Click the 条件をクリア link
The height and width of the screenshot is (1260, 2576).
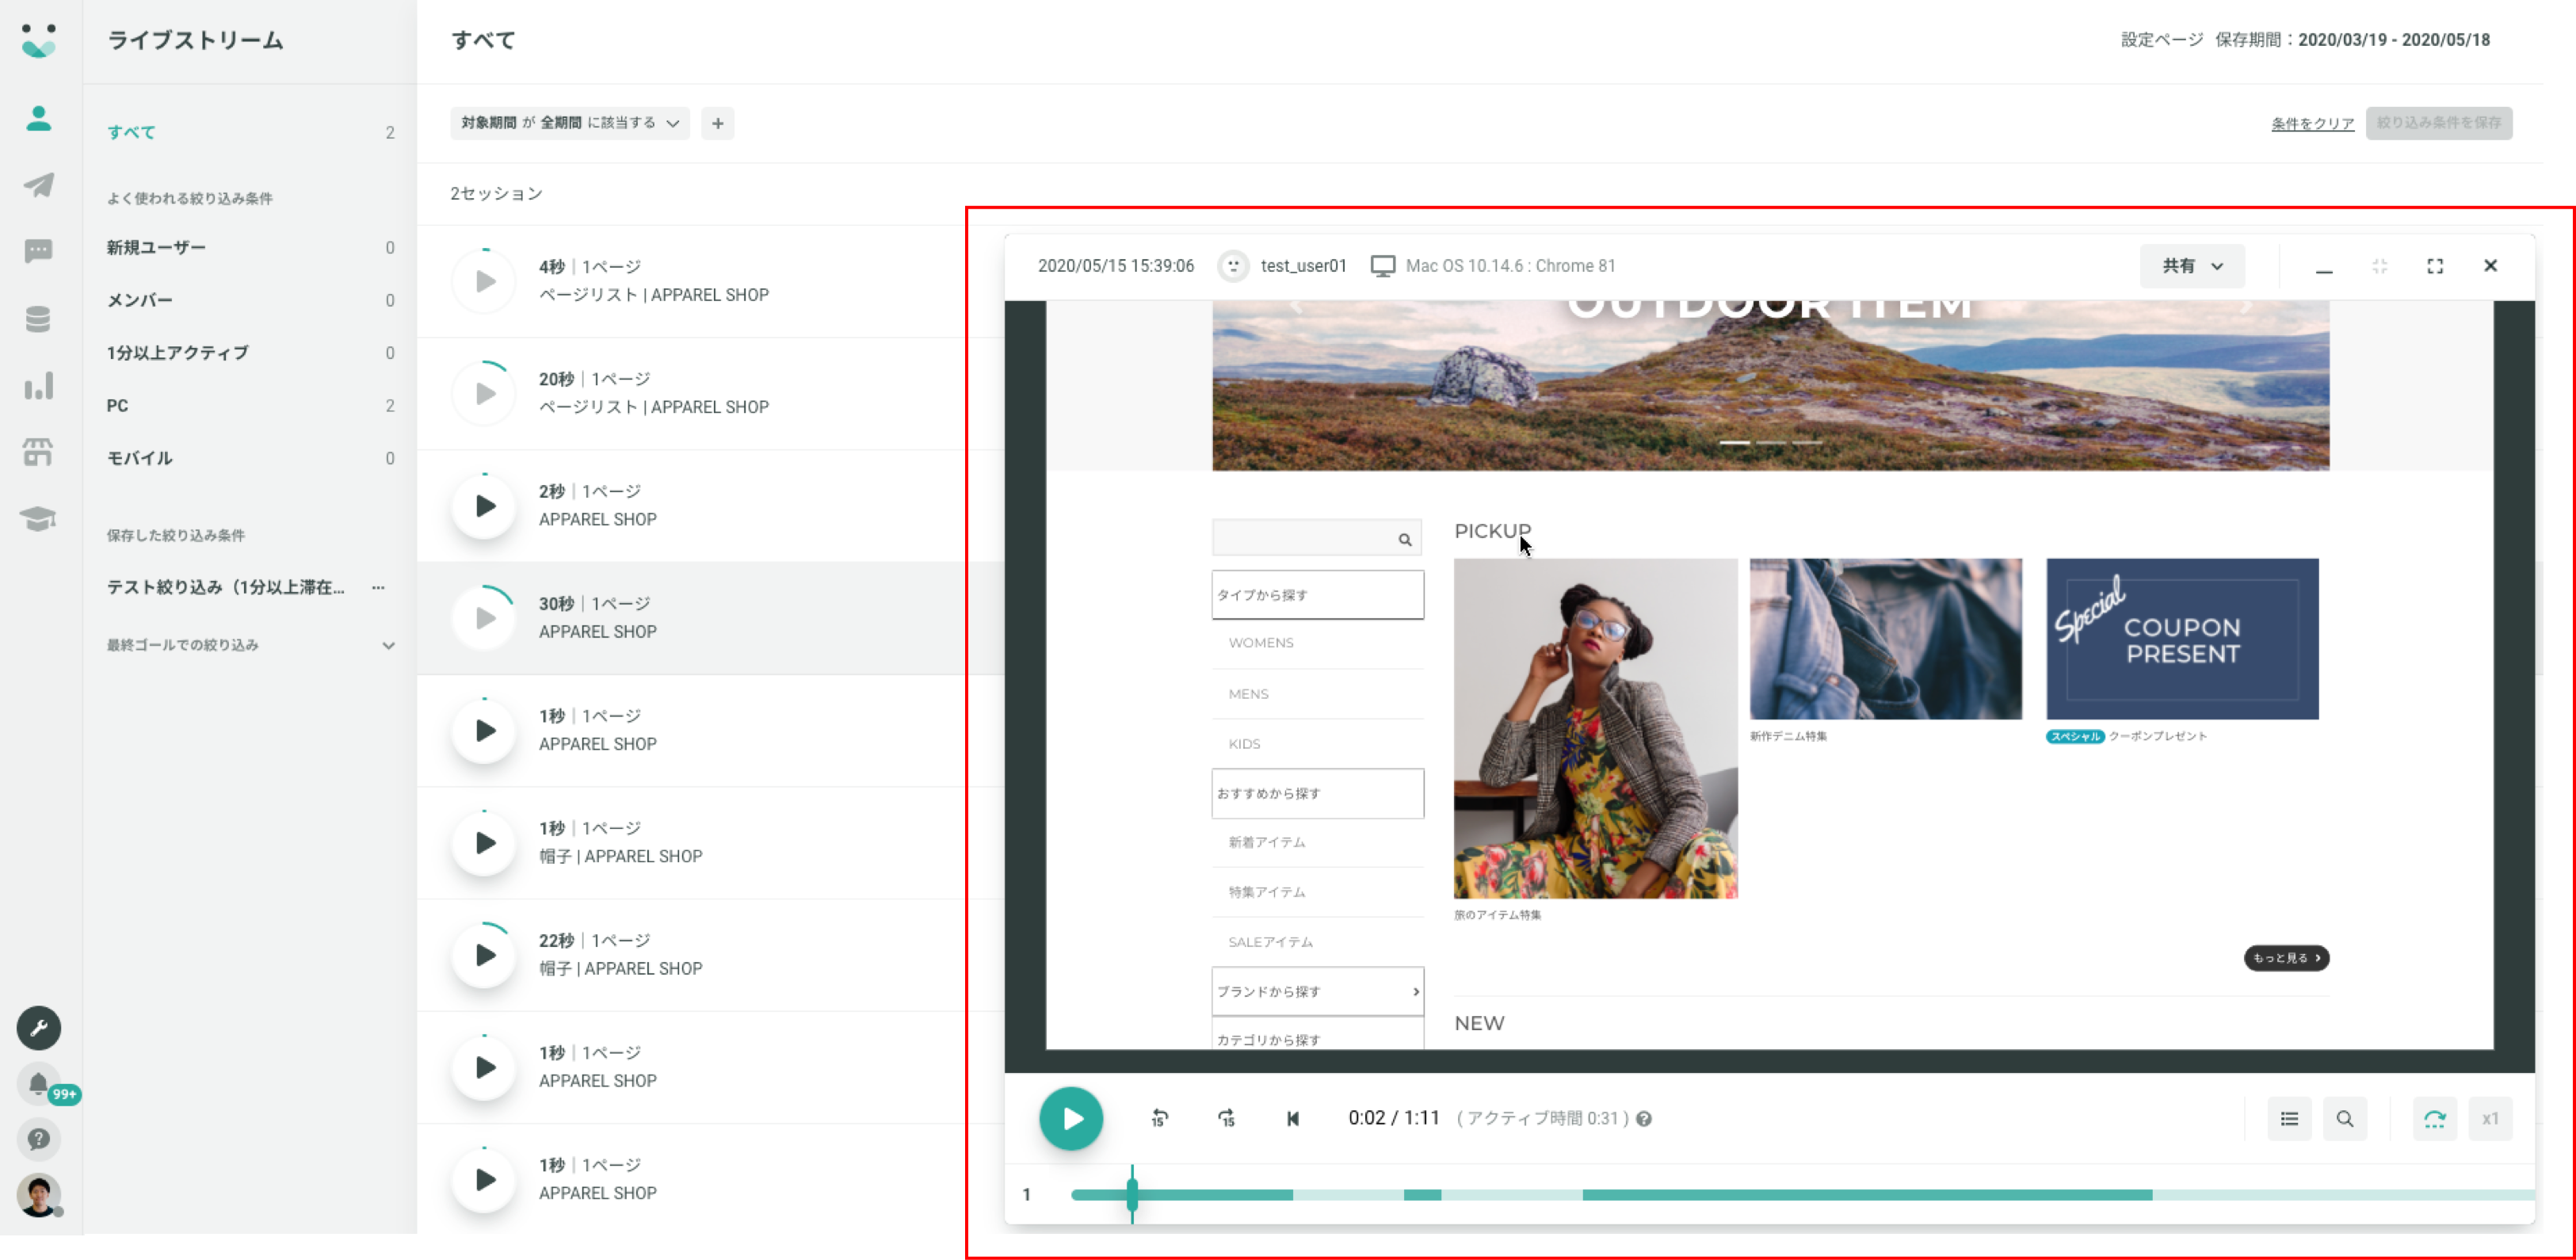pos(2312,123)
